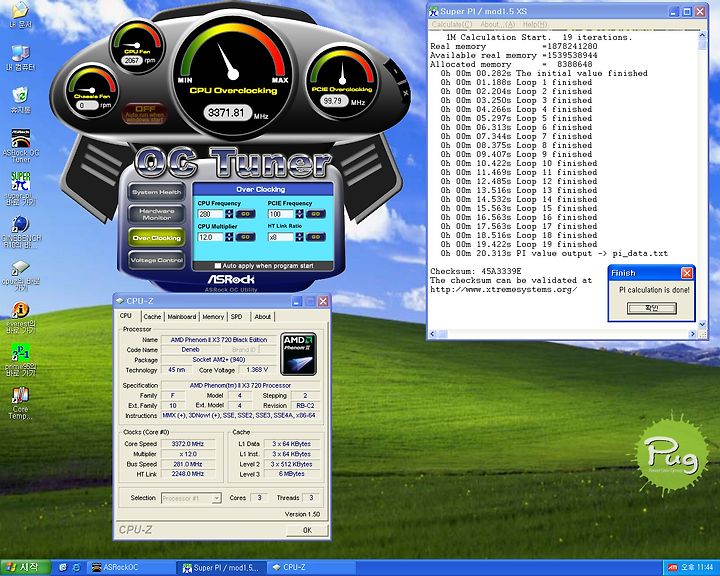Apply CPU Multiplier with its GO button
The width and height of the screenshot is (720, 576).
tap(246, 237)
